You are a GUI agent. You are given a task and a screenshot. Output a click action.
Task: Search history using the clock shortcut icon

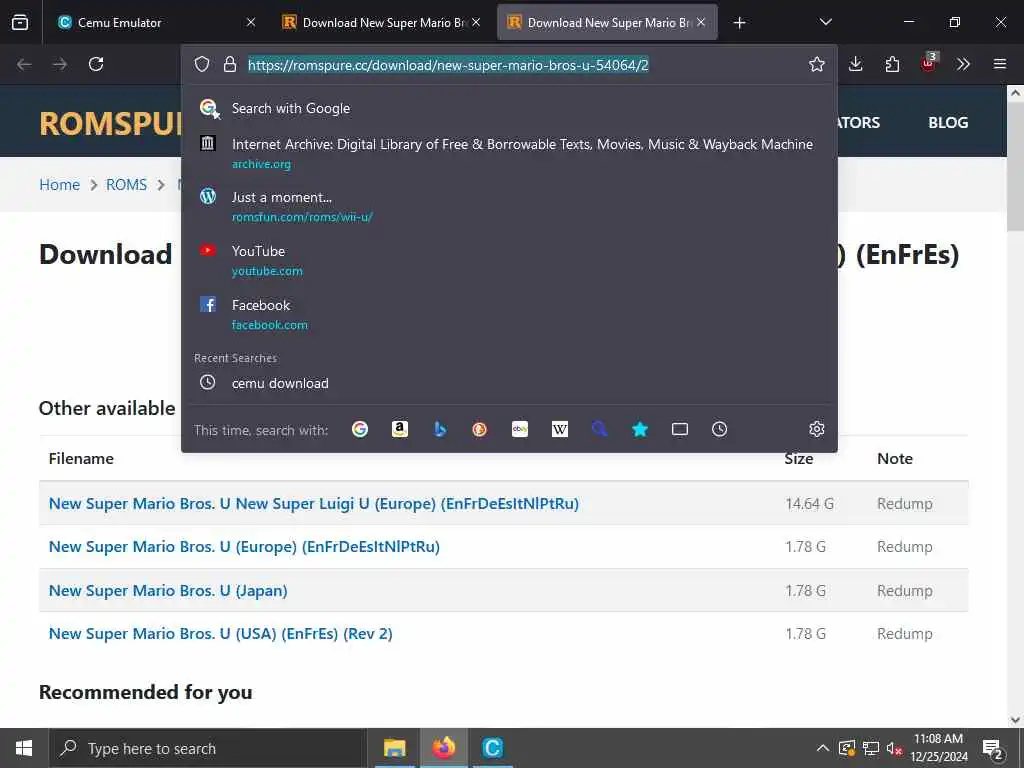[x=720, y=429]
